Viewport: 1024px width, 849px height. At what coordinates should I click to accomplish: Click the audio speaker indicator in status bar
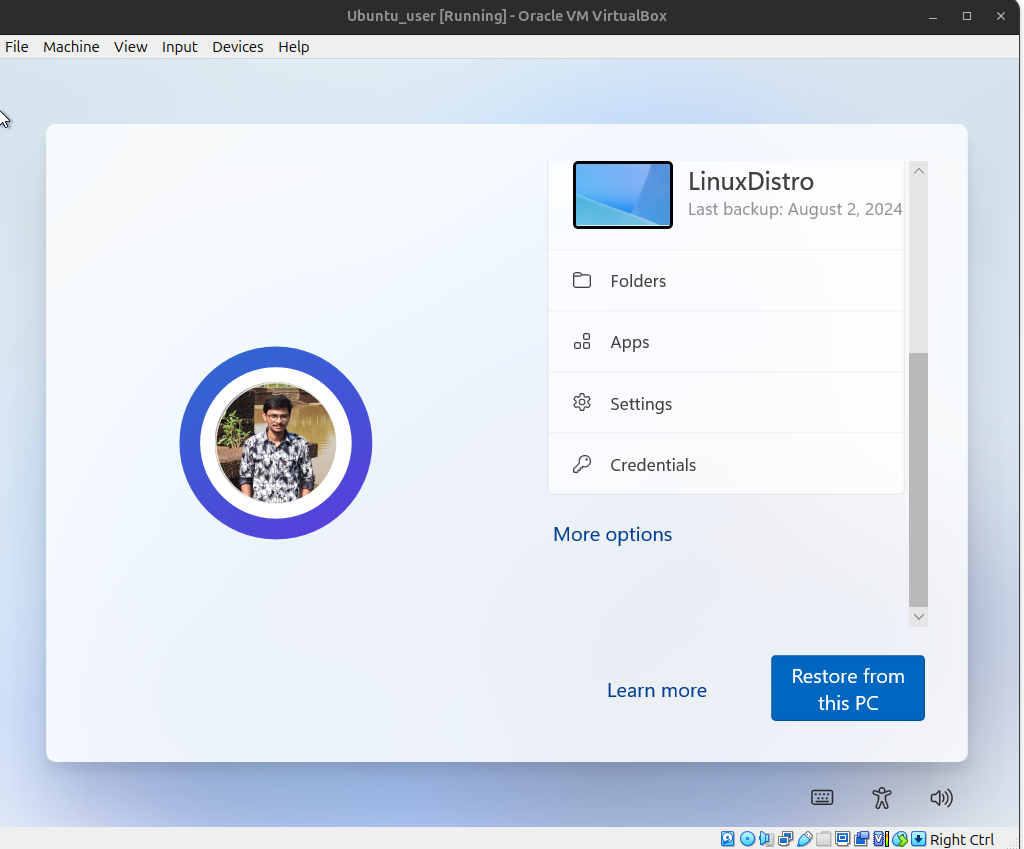click(x=767, y=839)
